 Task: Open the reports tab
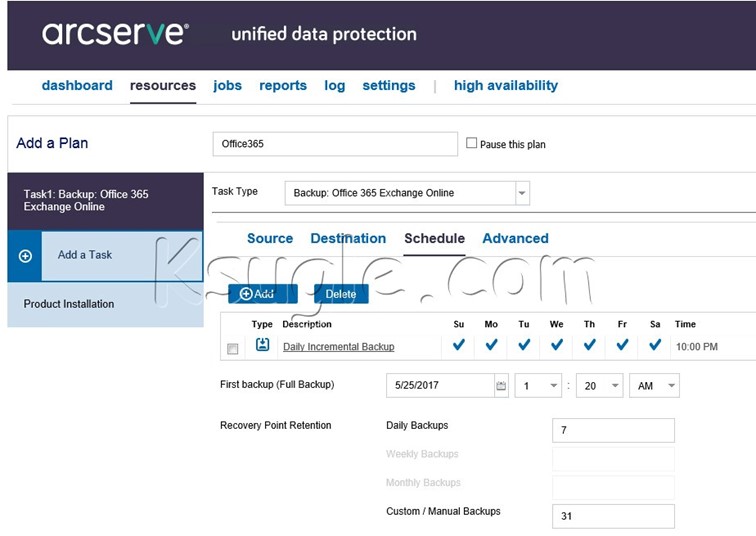283,85
